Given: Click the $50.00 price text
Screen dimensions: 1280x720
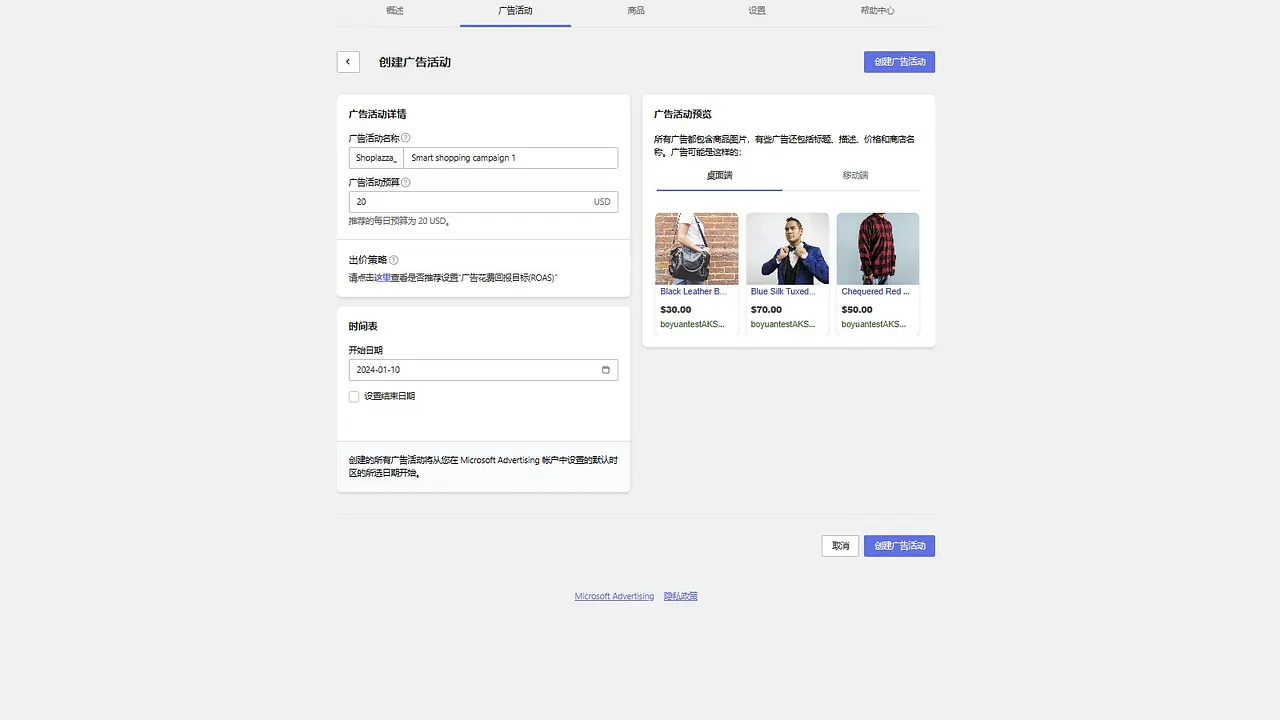Looking at the screenshot, I should coord(857,310).
